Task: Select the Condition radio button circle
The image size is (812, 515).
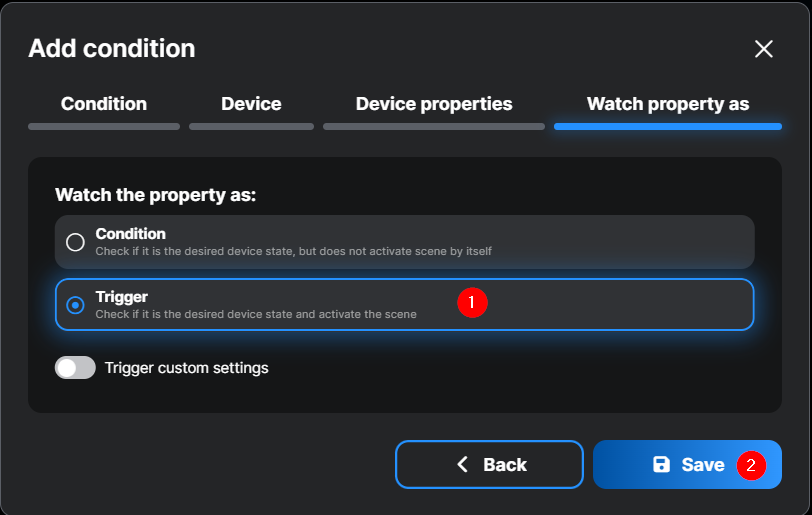Action: [x=75, y=242]
